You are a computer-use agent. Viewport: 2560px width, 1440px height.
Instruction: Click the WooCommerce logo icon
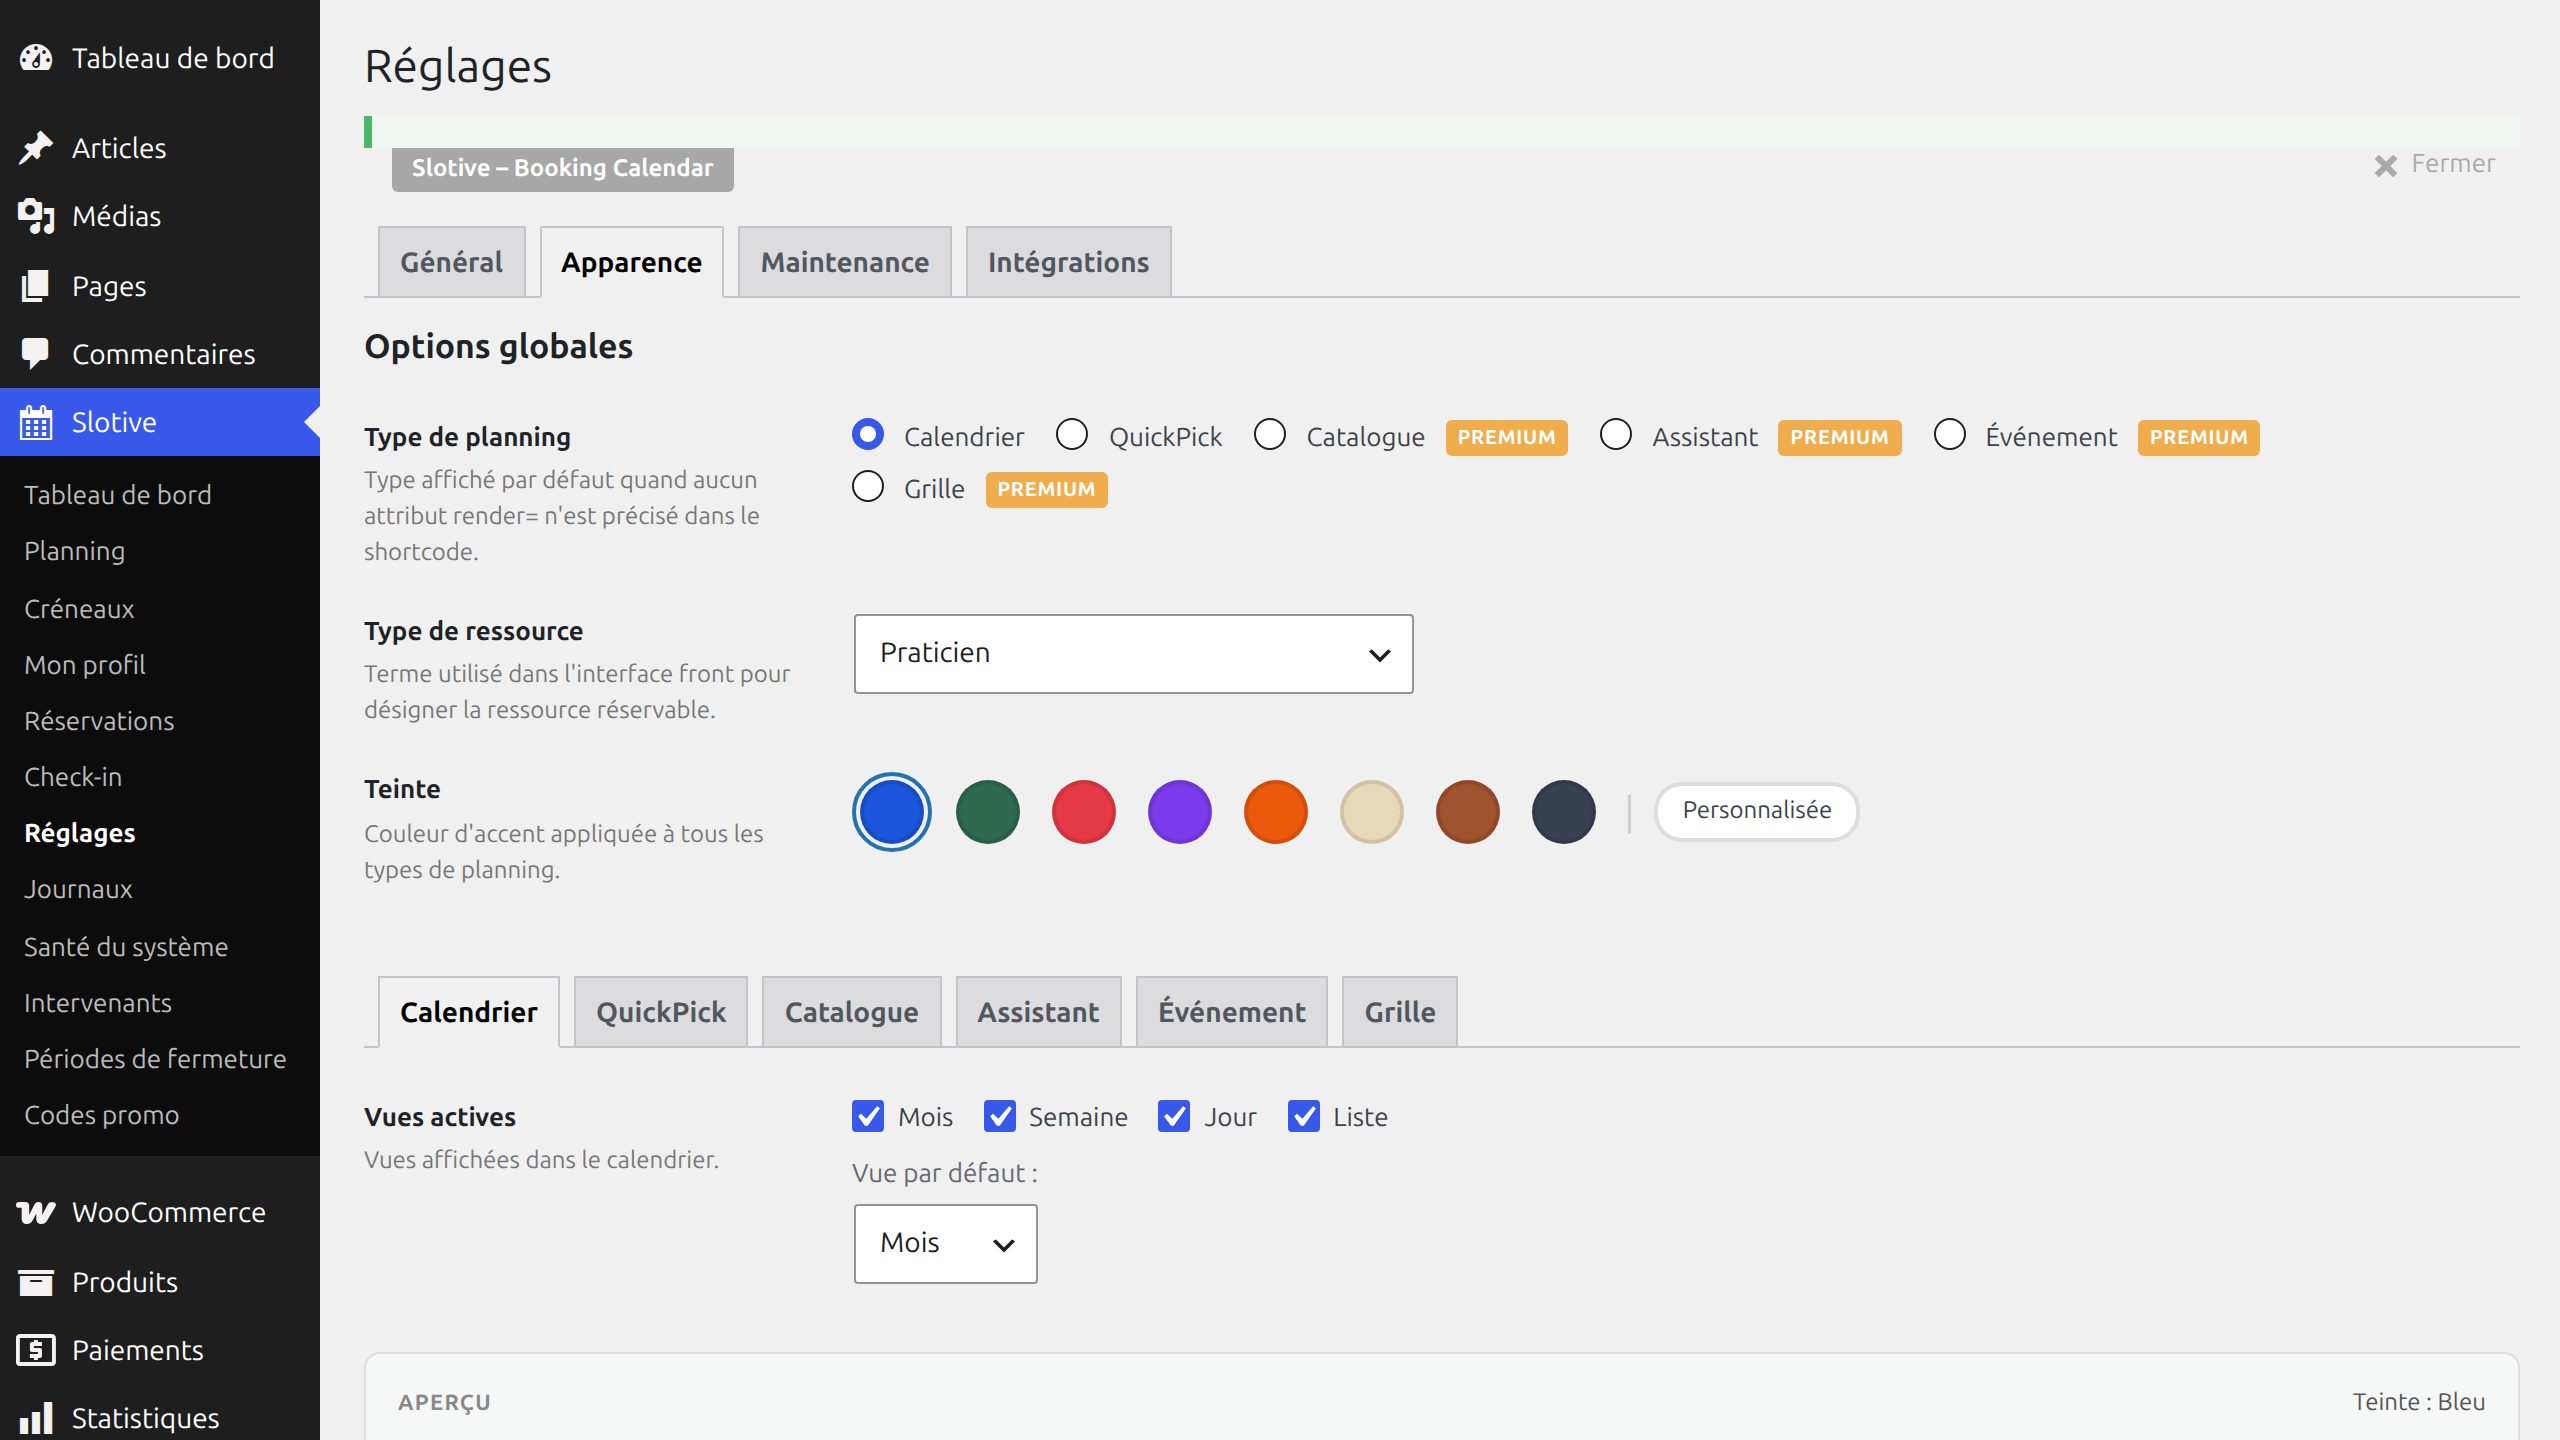[36, 1212]
